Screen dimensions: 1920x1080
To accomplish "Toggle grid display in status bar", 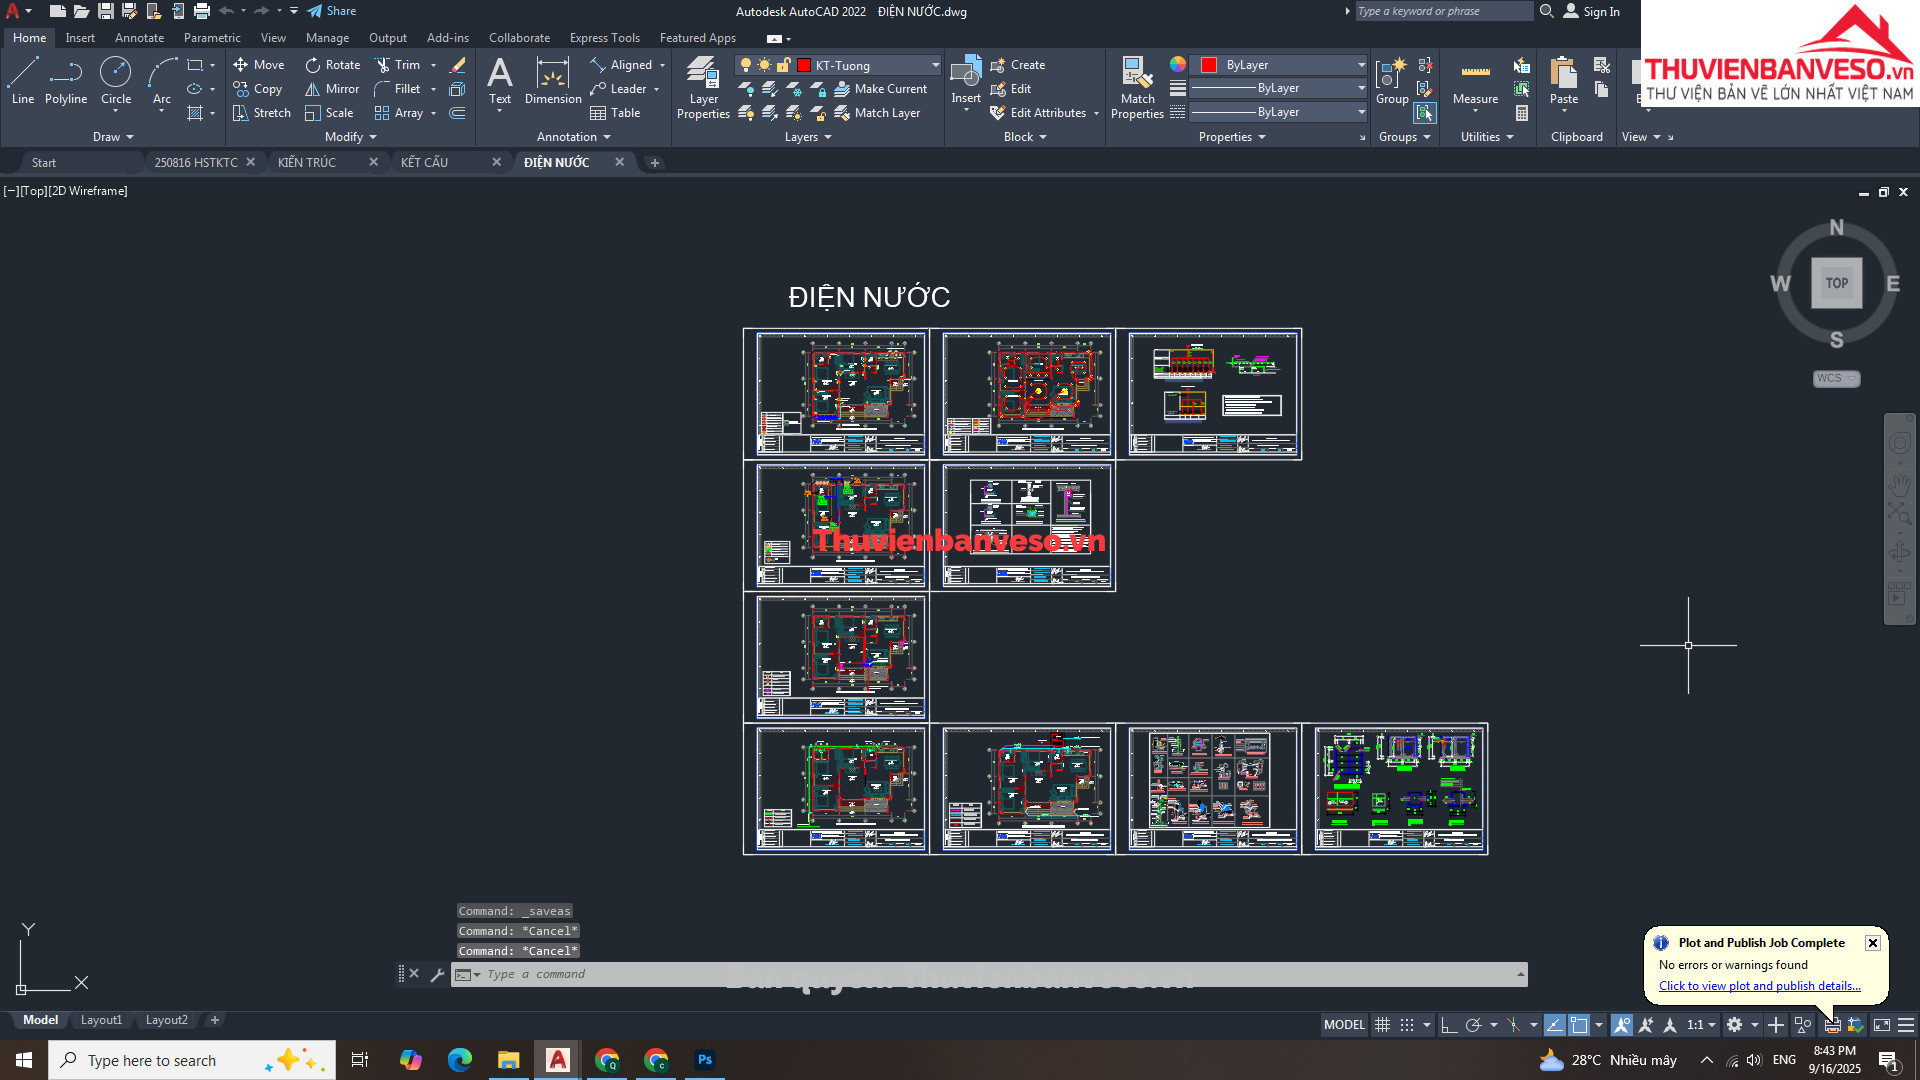I will coord(1382,1025).
